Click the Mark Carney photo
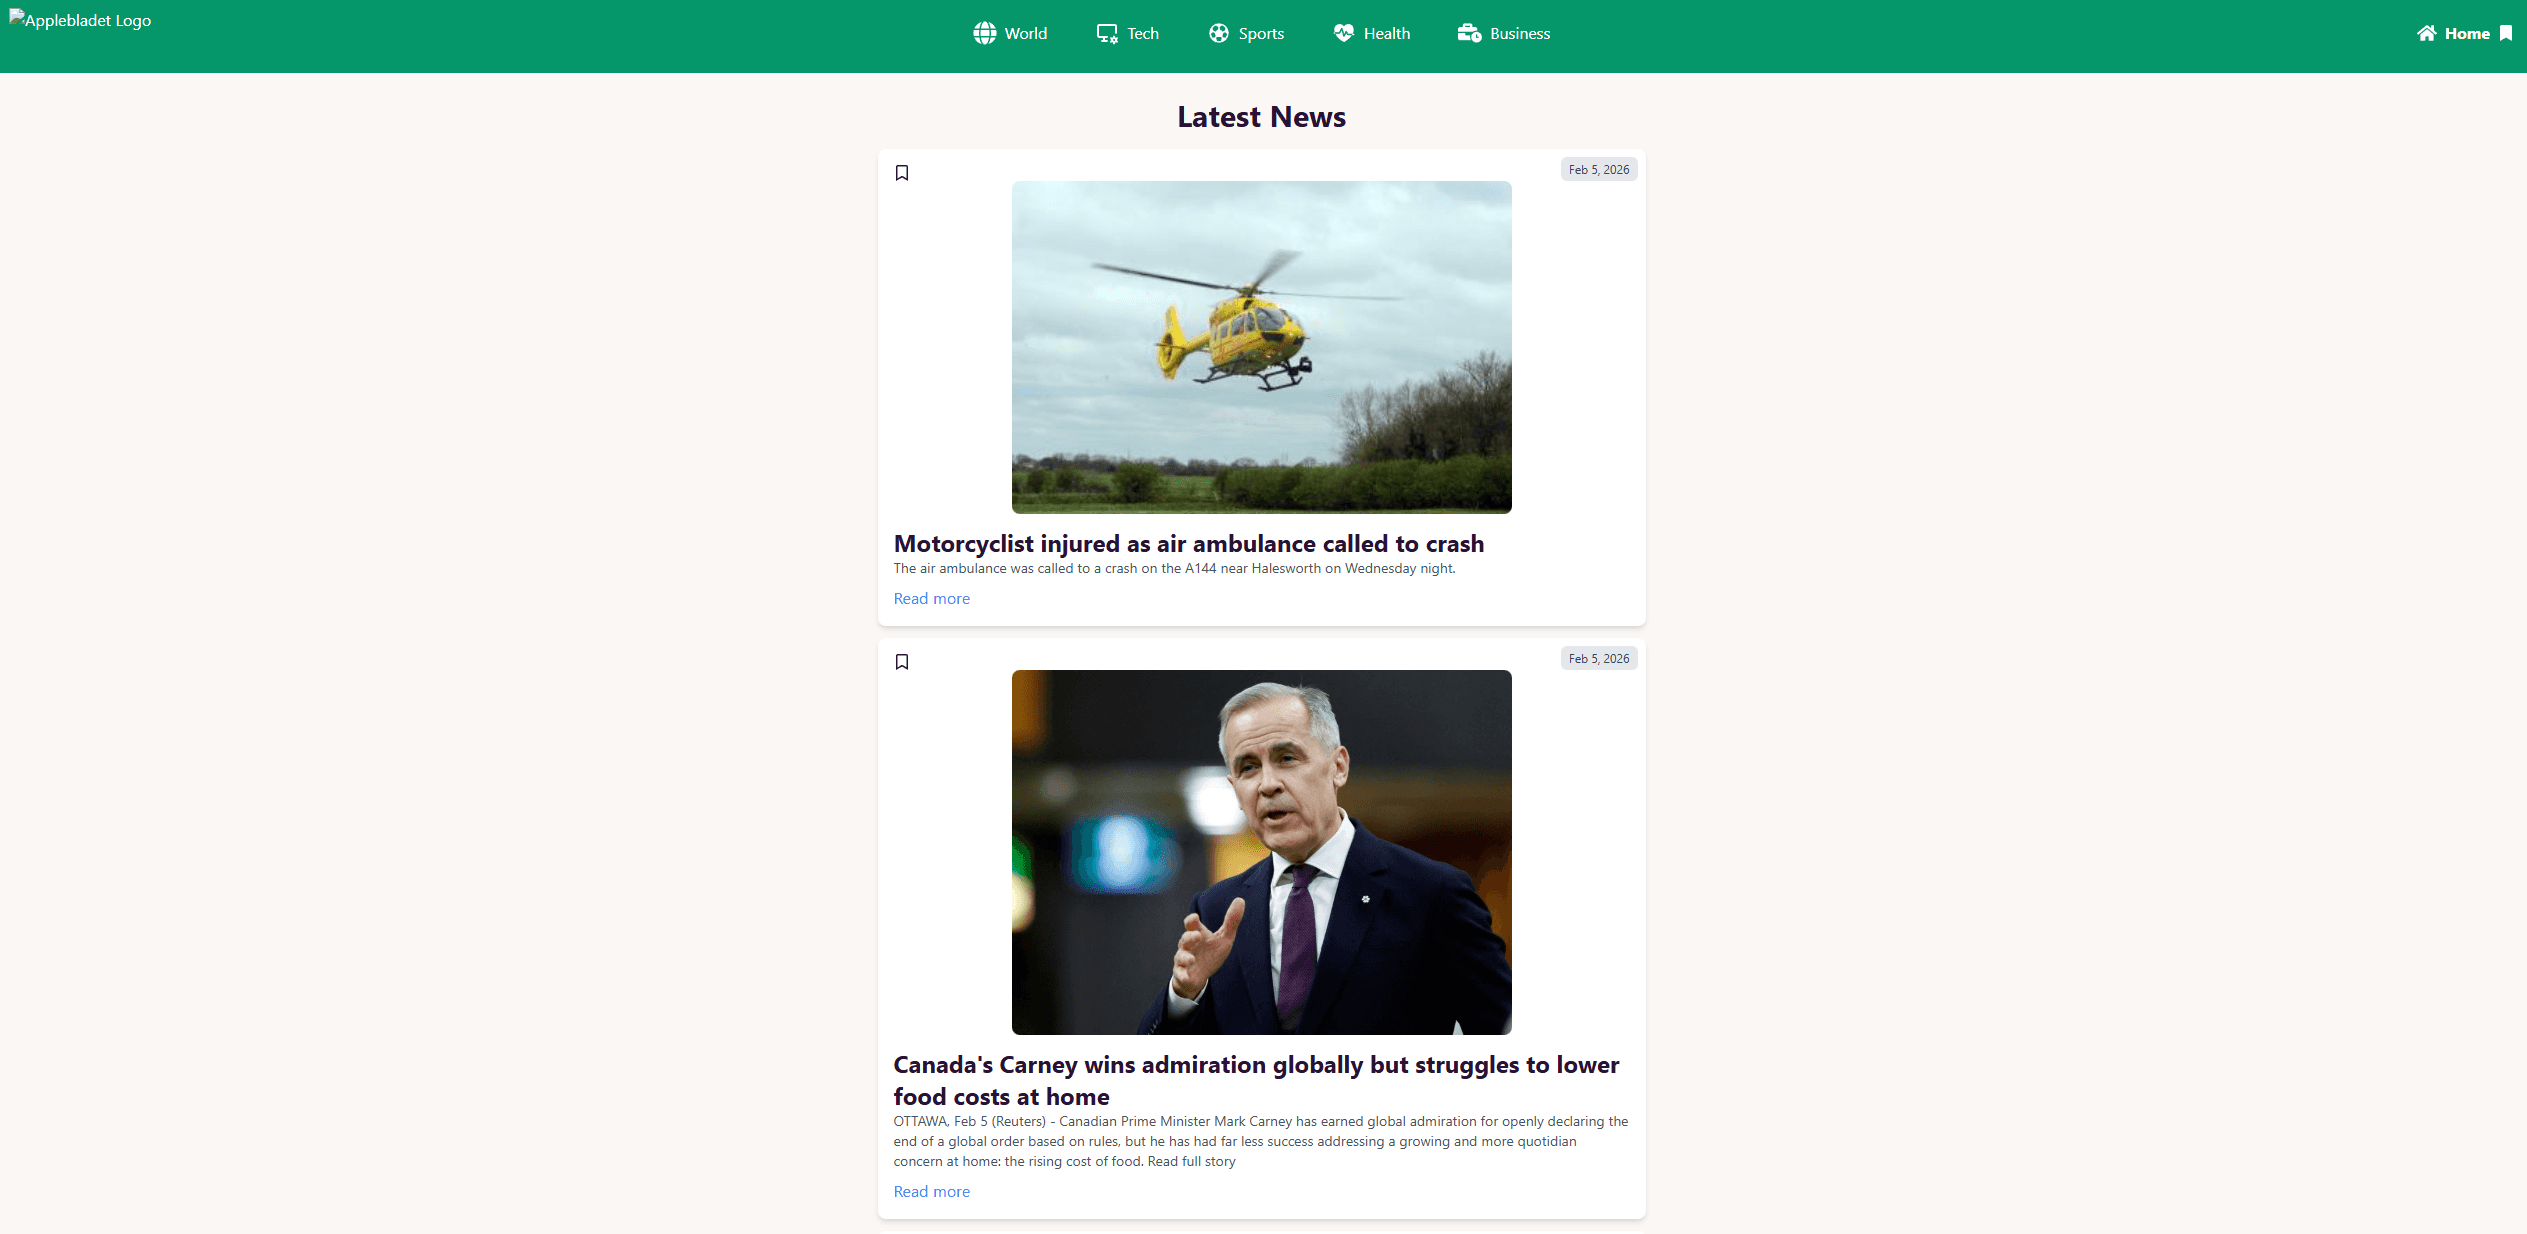 coord(1260,851)
